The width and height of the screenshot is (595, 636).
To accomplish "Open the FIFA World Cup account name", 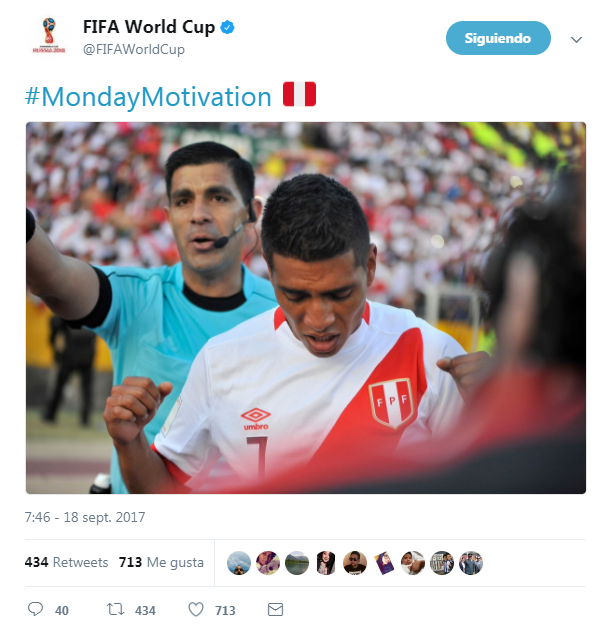I will [149, 27].
